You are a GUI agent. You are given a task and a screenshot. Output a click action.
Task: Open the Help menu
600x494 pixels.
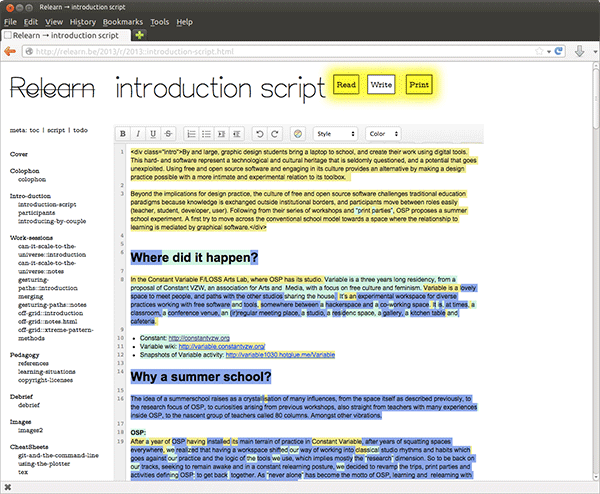point(184,22)
